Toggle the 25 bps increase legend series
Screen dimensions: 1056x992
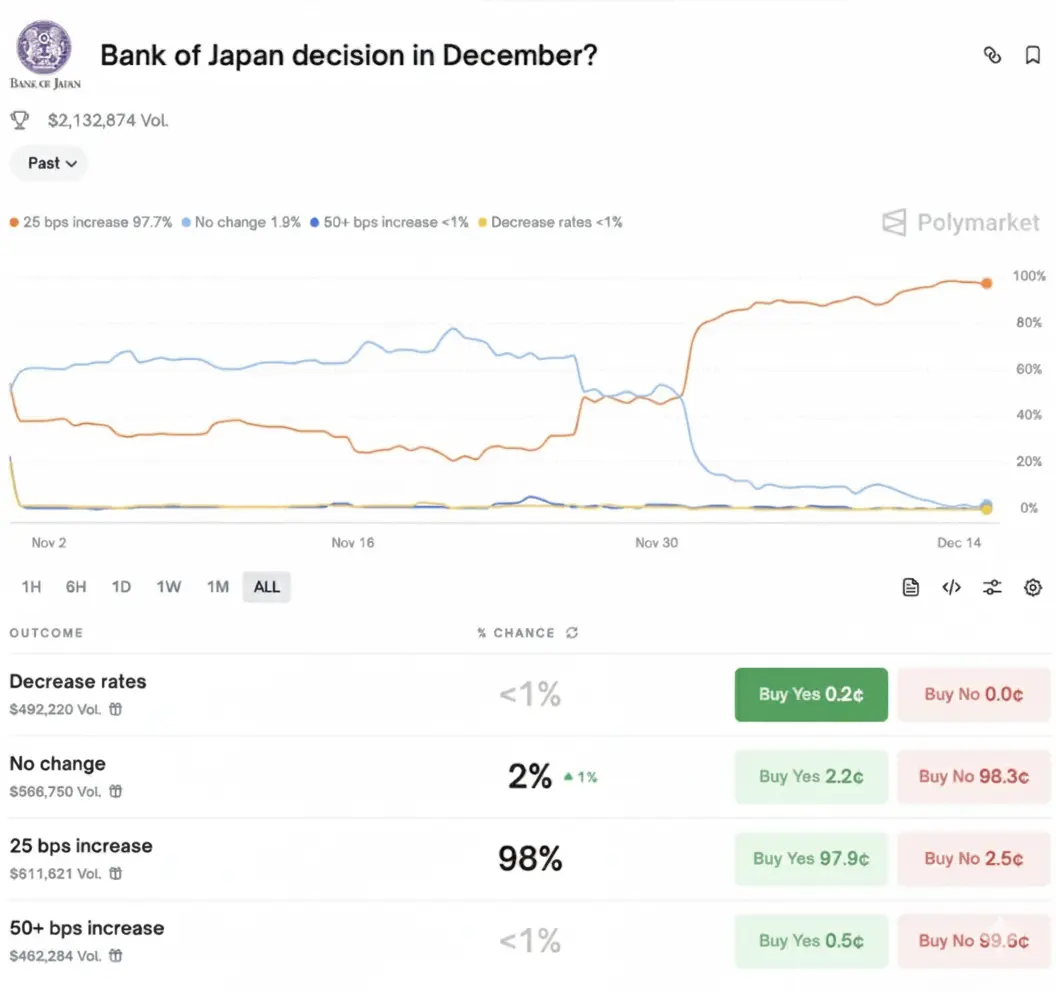(91, 222)
